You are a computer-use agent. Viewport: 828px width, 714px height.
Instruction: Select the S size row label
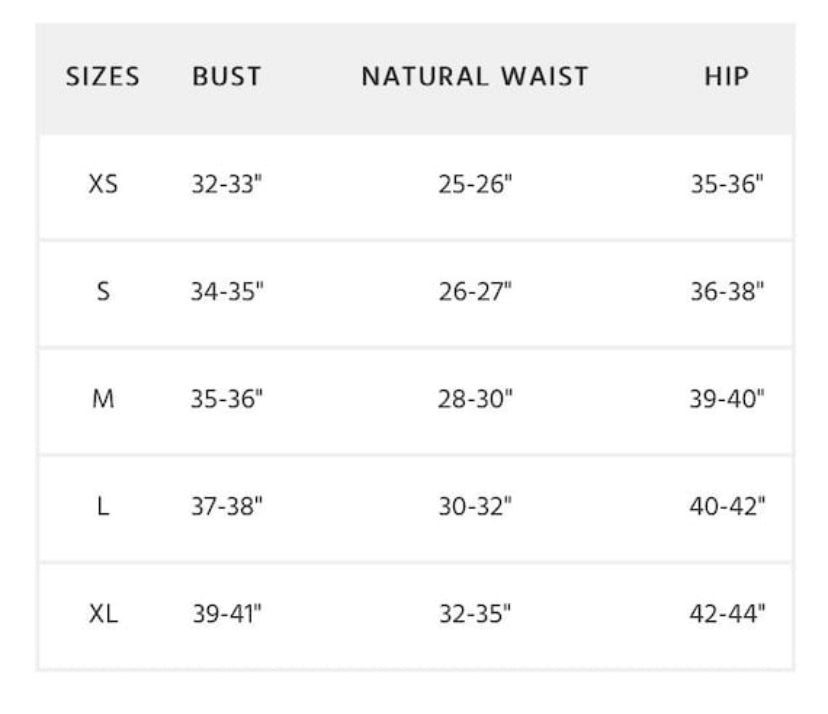pyautogui.click(x=103, y=293)
